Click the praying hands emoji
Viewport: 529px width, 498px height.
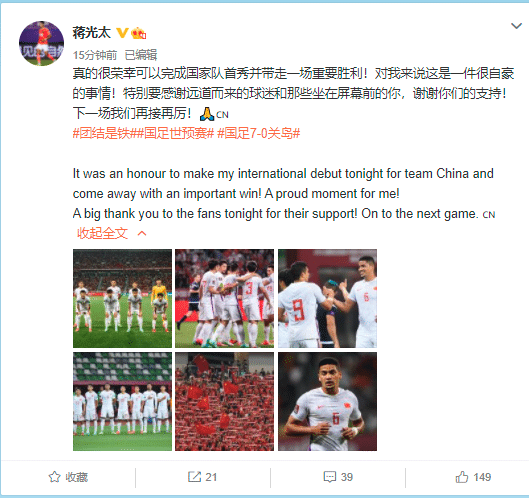click(x=207, y=114)
